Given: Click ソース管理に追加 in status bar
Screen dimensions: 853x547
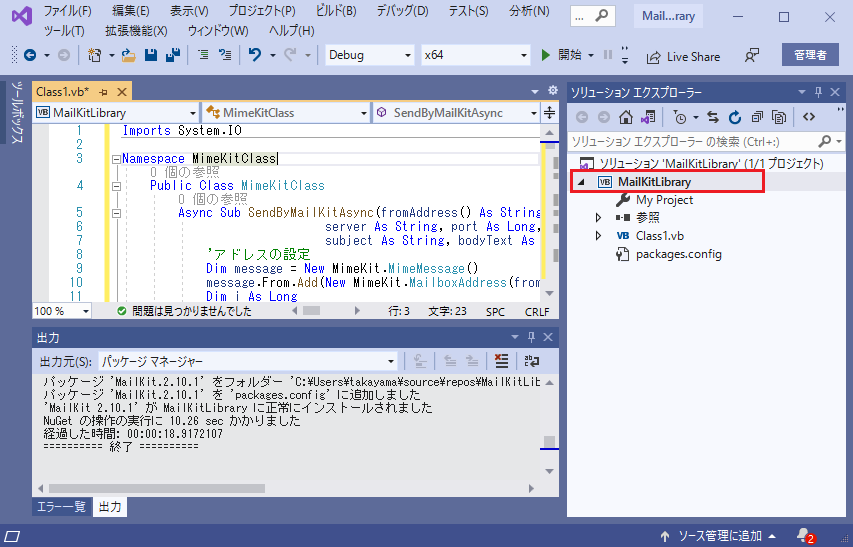Looking at the screenshot, I should 718,536.
